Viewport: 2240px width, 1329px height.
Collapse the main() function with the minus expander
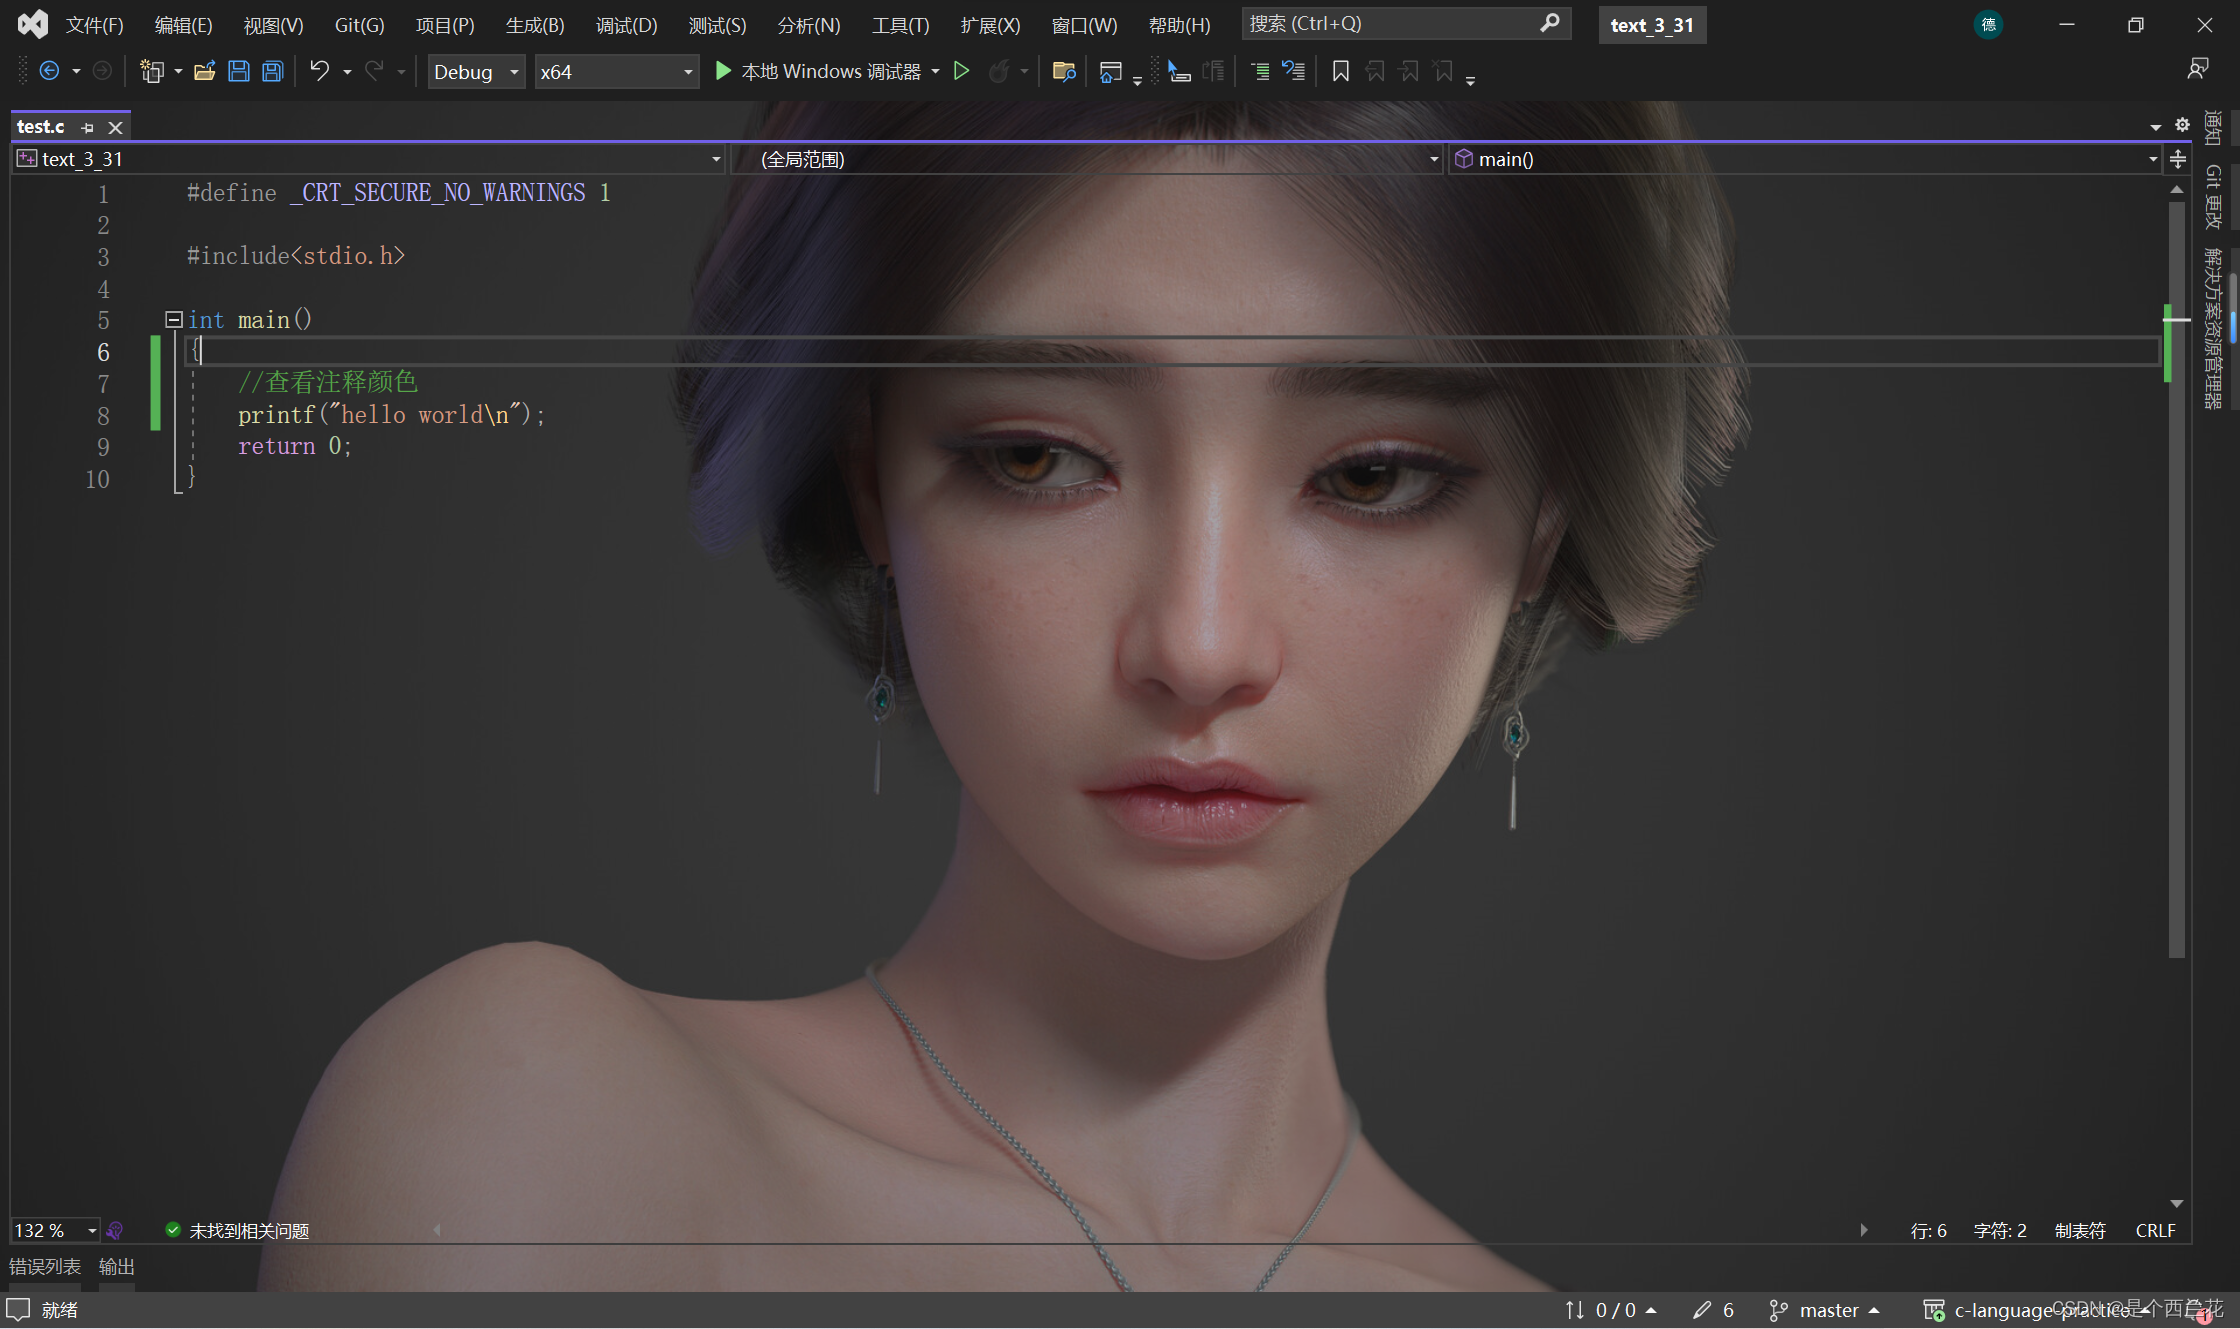coord(173,319)
